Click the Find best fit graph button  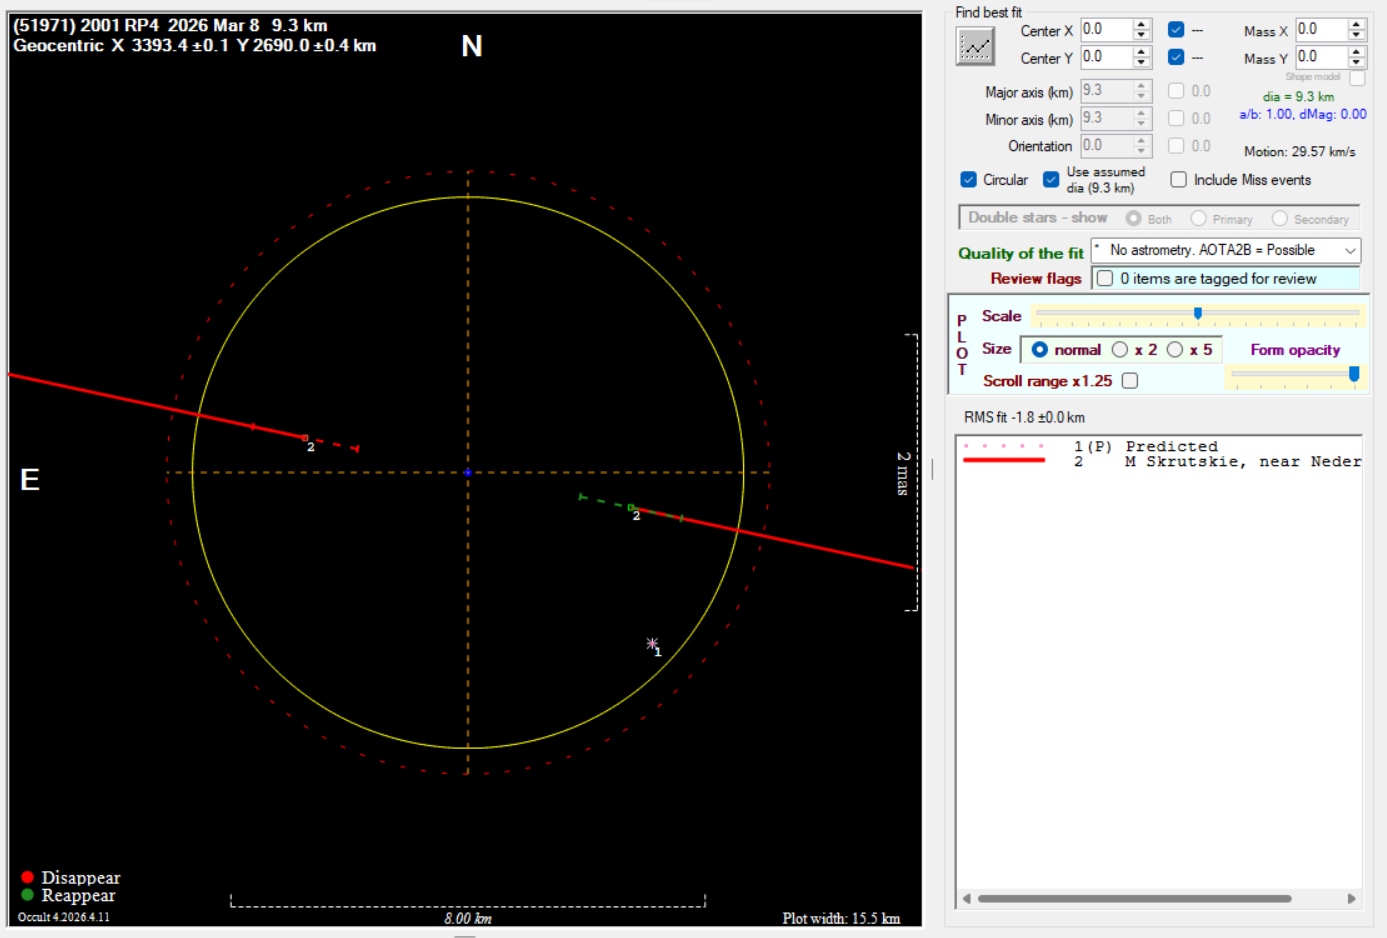pyautogui.click(x=975, y=47)
